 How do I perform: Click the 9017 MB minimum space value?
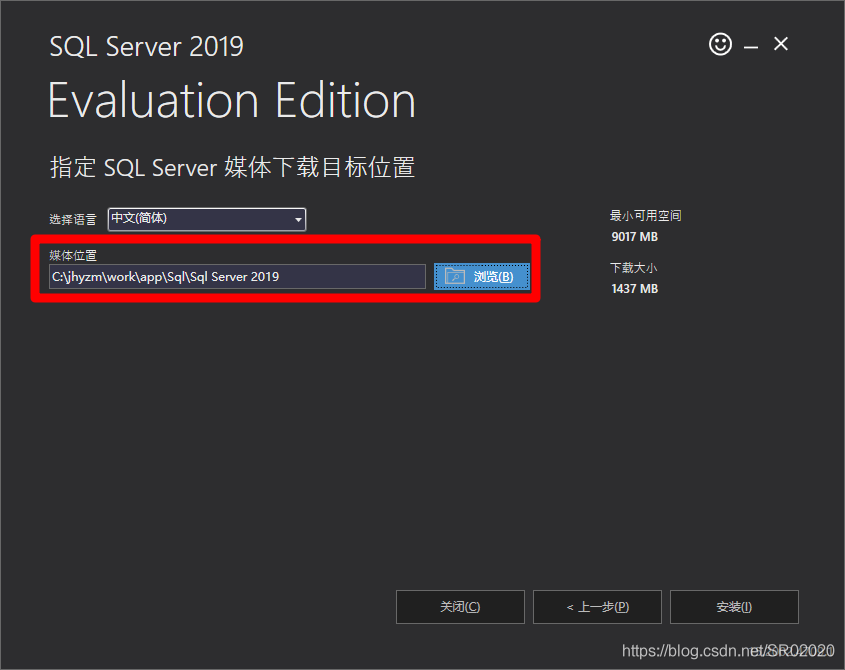(634, 237)
